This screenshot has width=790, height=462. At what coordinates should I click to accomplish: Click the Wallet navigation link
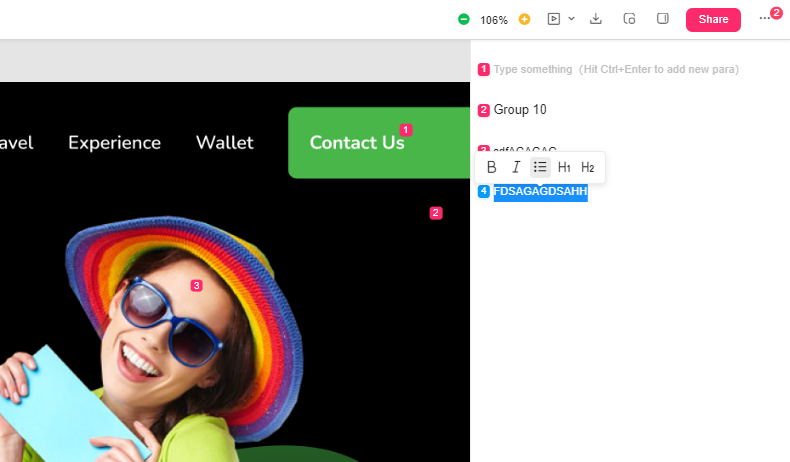225,143
